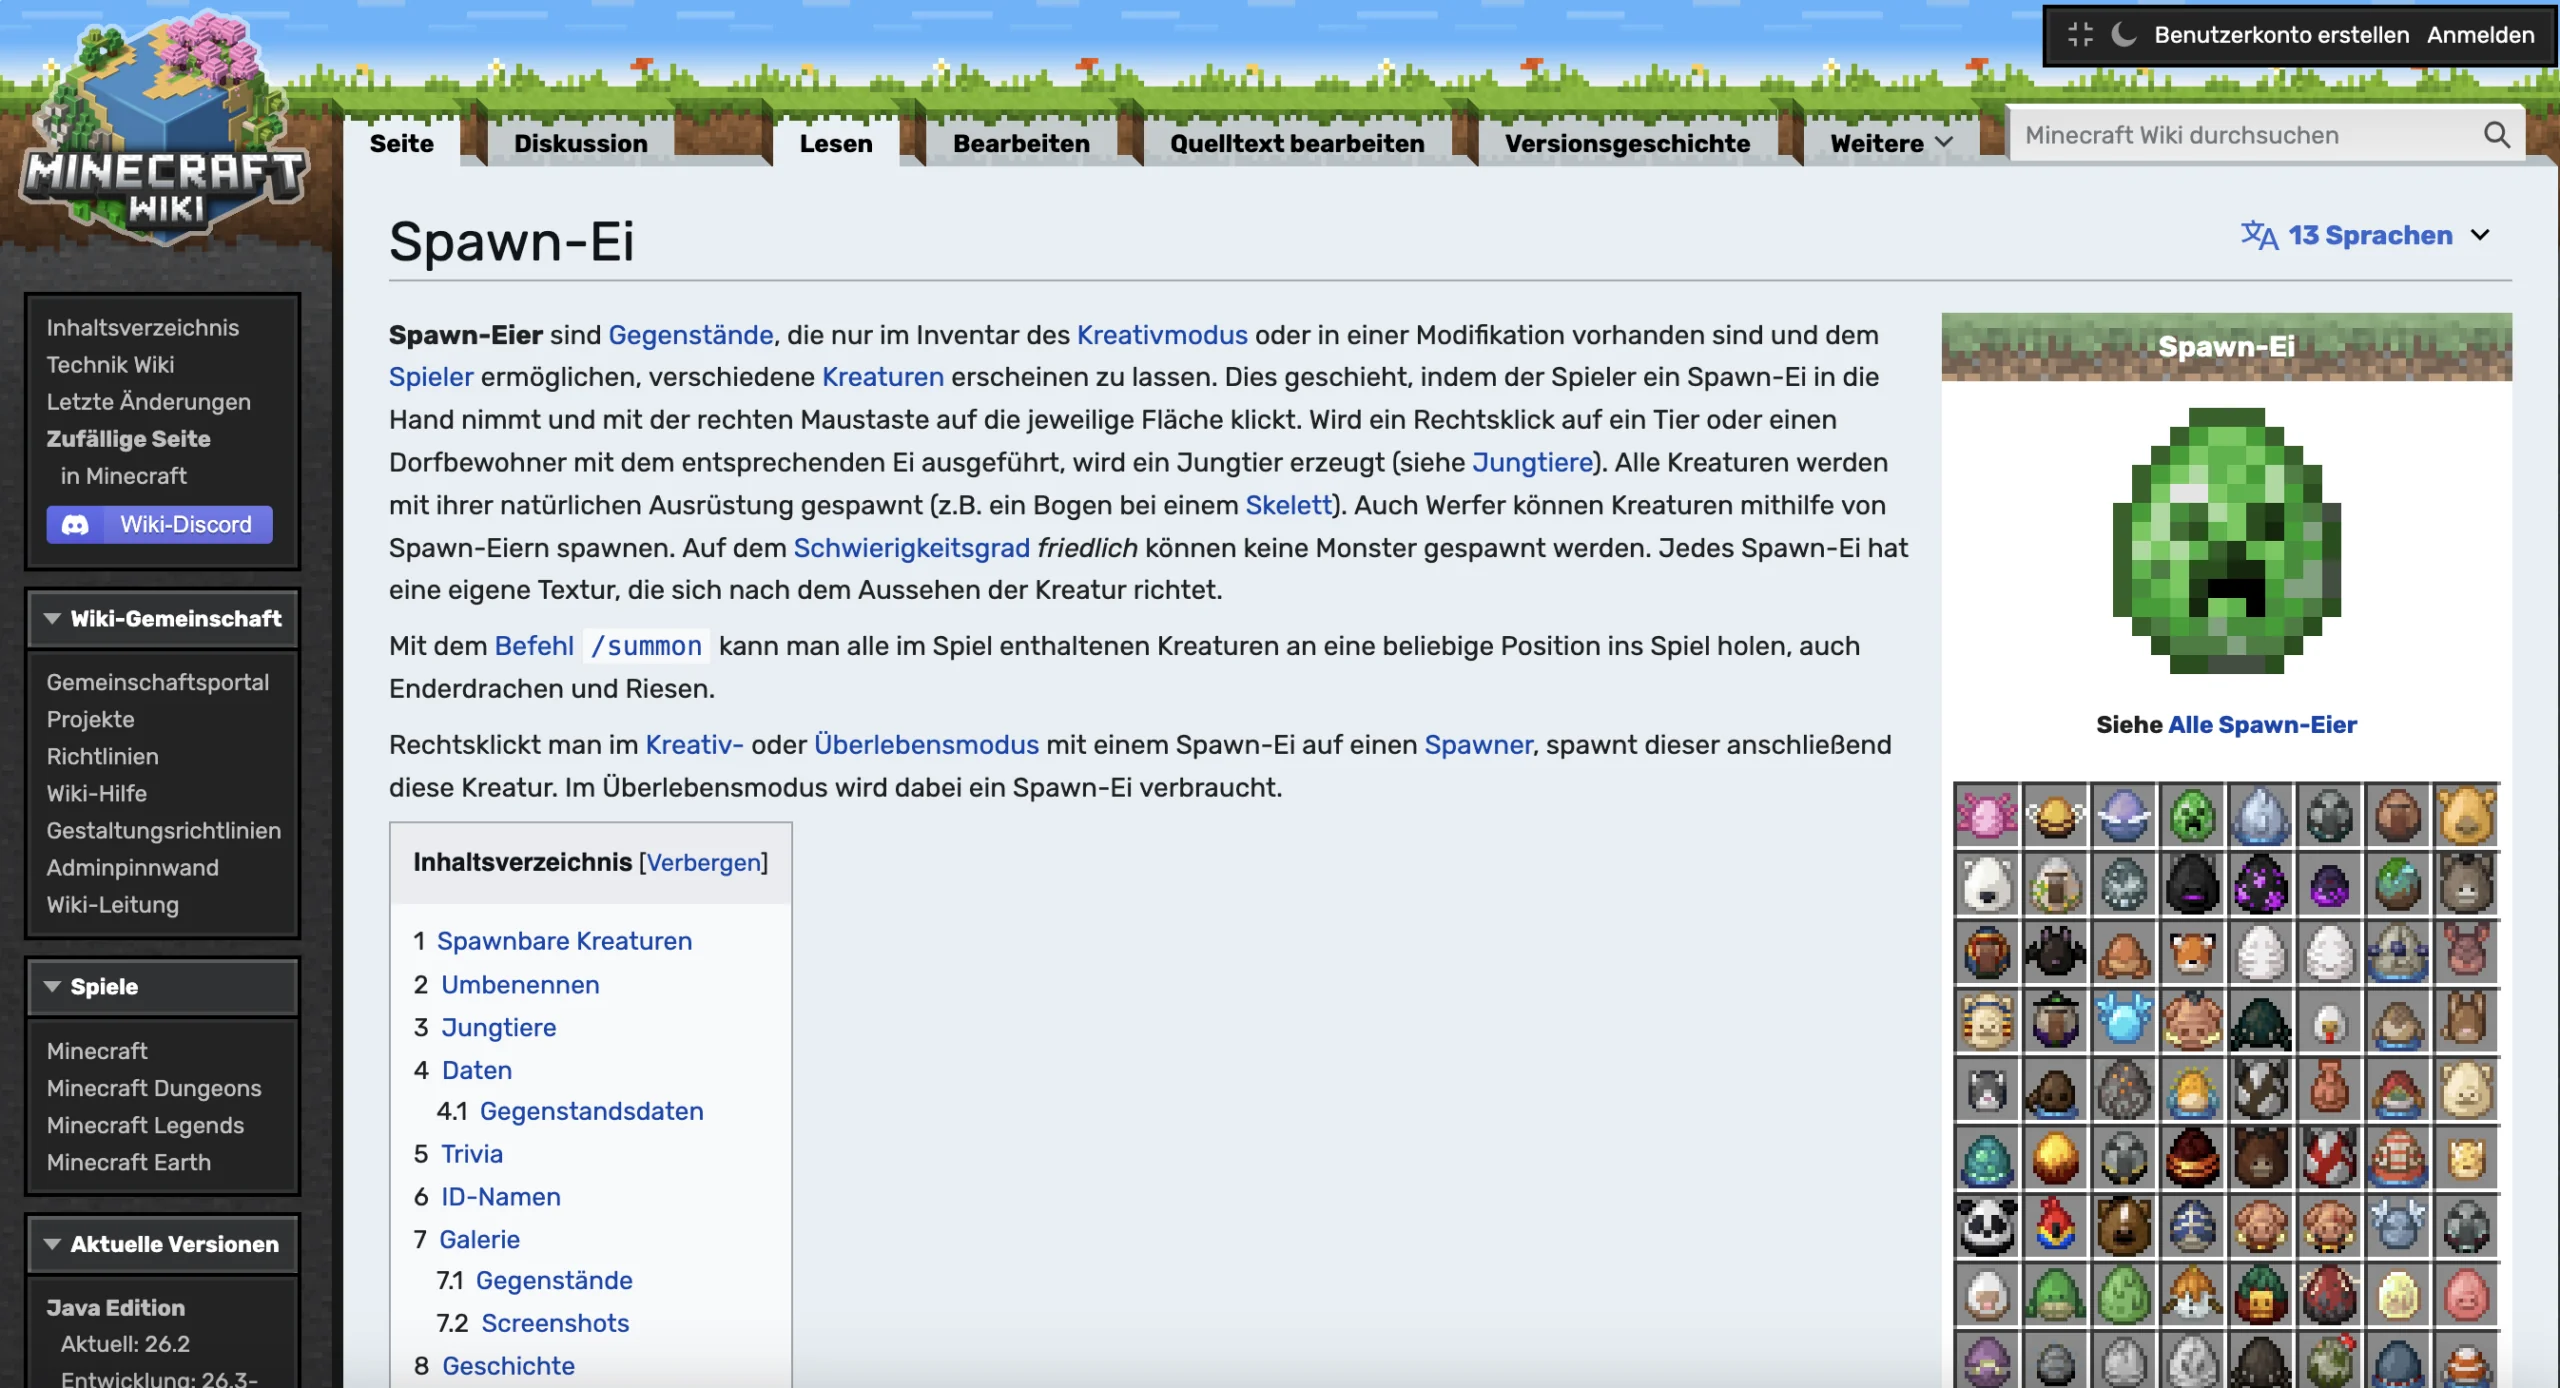2560x1388 pixels.
Task: Click the orange fox spawn egg
Action: pyautogui.click(x=2192, y=952)
